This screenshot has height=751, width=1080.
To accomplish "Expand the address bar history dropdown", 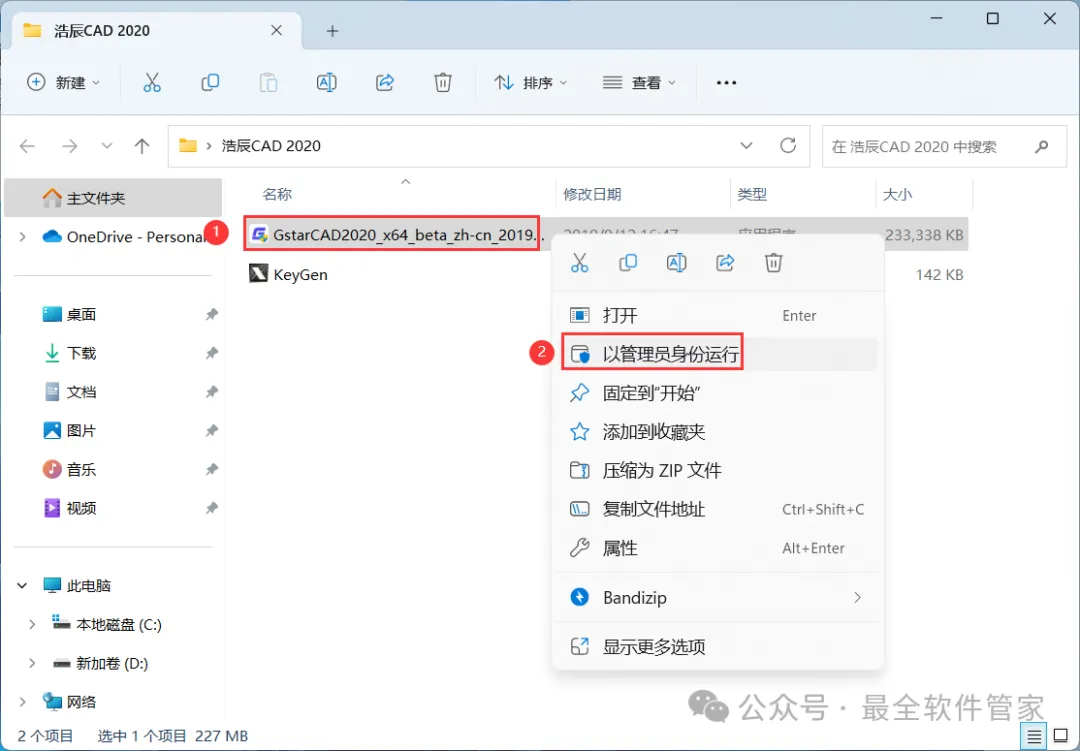I will coord(746,146).
